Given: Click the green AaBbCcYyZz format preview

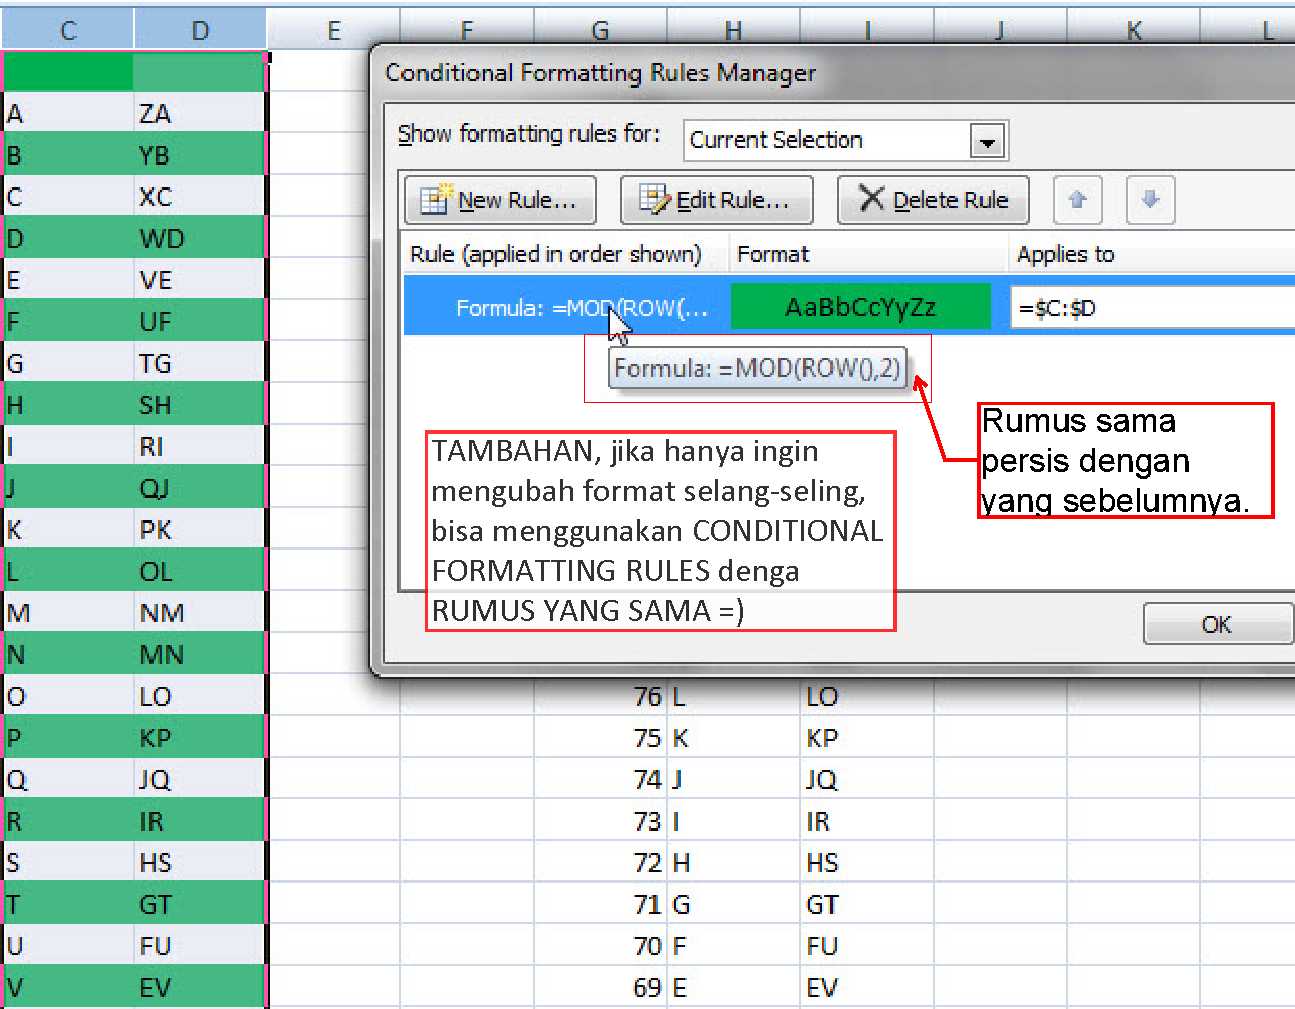Looking at the screenshot, I should (x=860, y=307).
